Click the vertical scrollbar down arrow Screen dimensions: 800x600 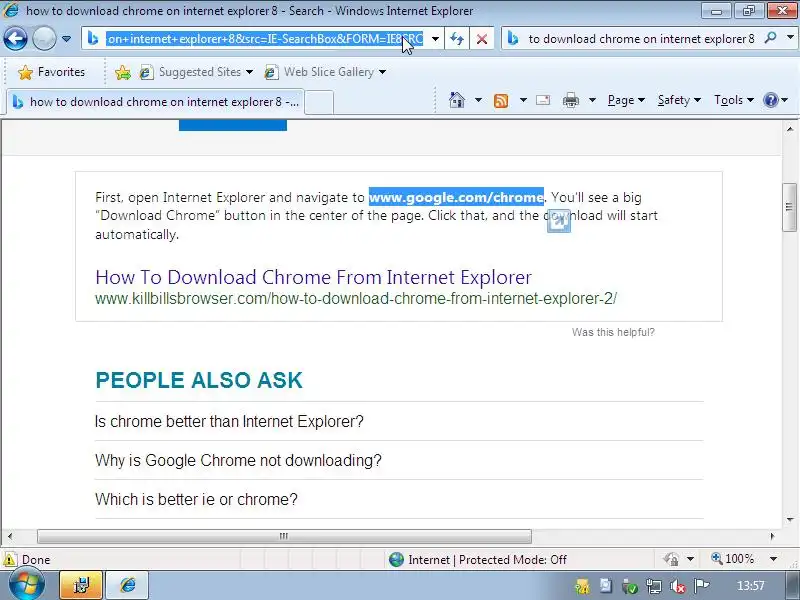coord(790,519)
